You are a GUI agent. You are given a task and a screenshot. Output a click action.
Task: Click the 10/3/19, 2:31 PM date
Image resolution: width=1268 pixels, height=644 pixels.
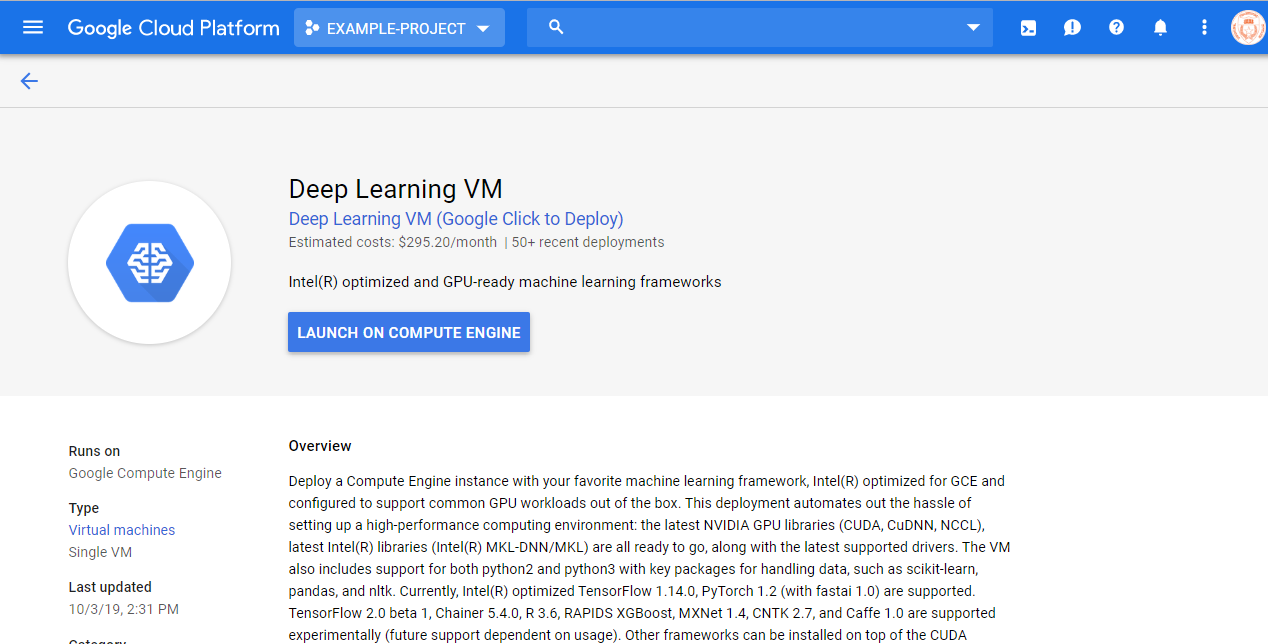tap(124, 609)
